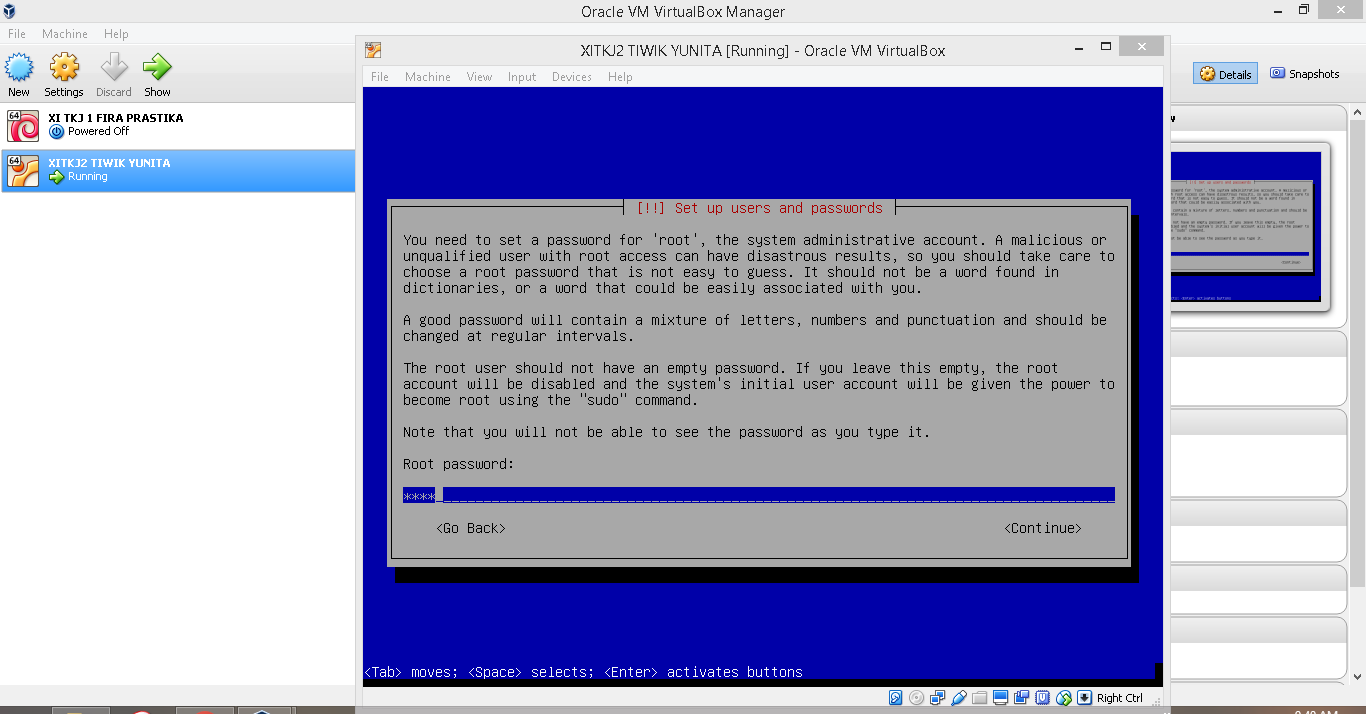Open Input menu in the VM window

click(x=522, y=77)
